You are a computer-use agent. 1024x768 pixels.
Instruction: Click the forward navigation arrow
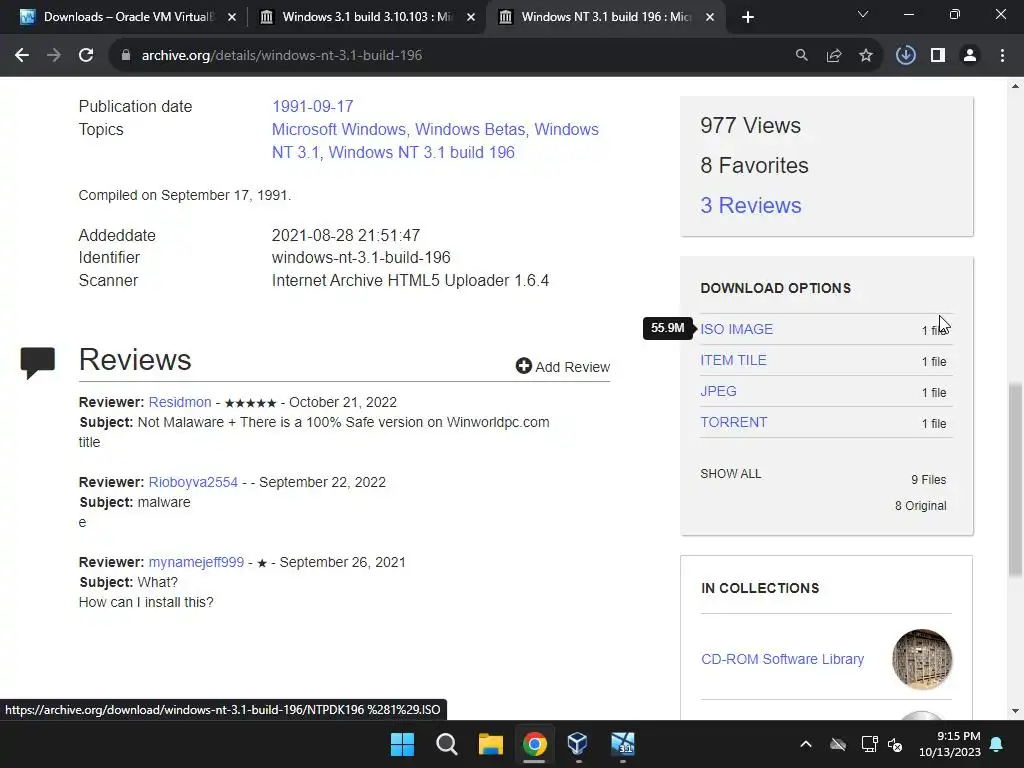(x=54, y=56)
